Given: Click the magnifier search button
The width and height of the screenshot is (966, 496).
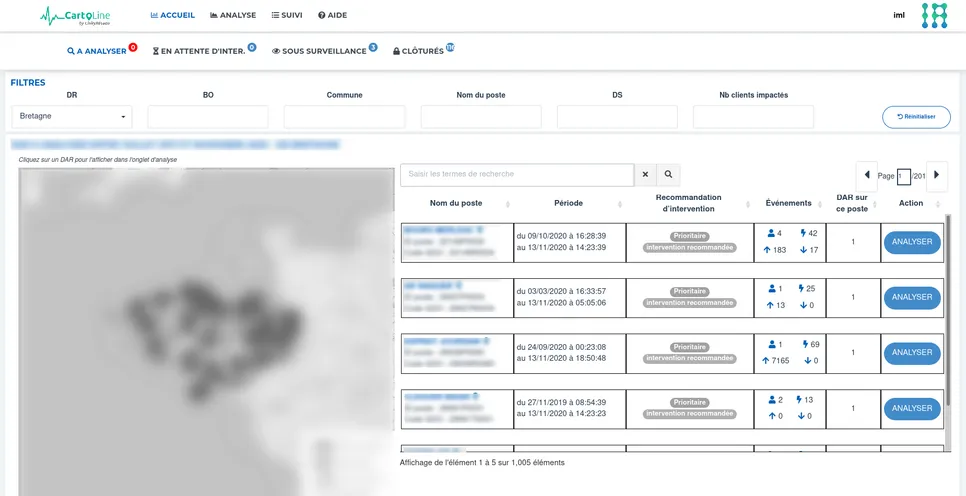Looking at the screenshot, I should 668,175.
